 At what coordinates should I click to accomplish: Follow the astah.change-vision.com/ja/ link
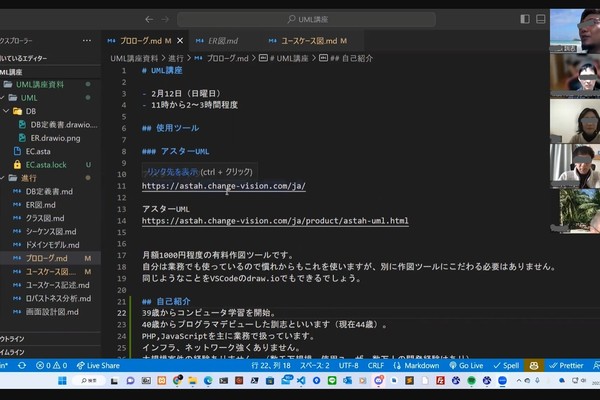pos(223,186)
